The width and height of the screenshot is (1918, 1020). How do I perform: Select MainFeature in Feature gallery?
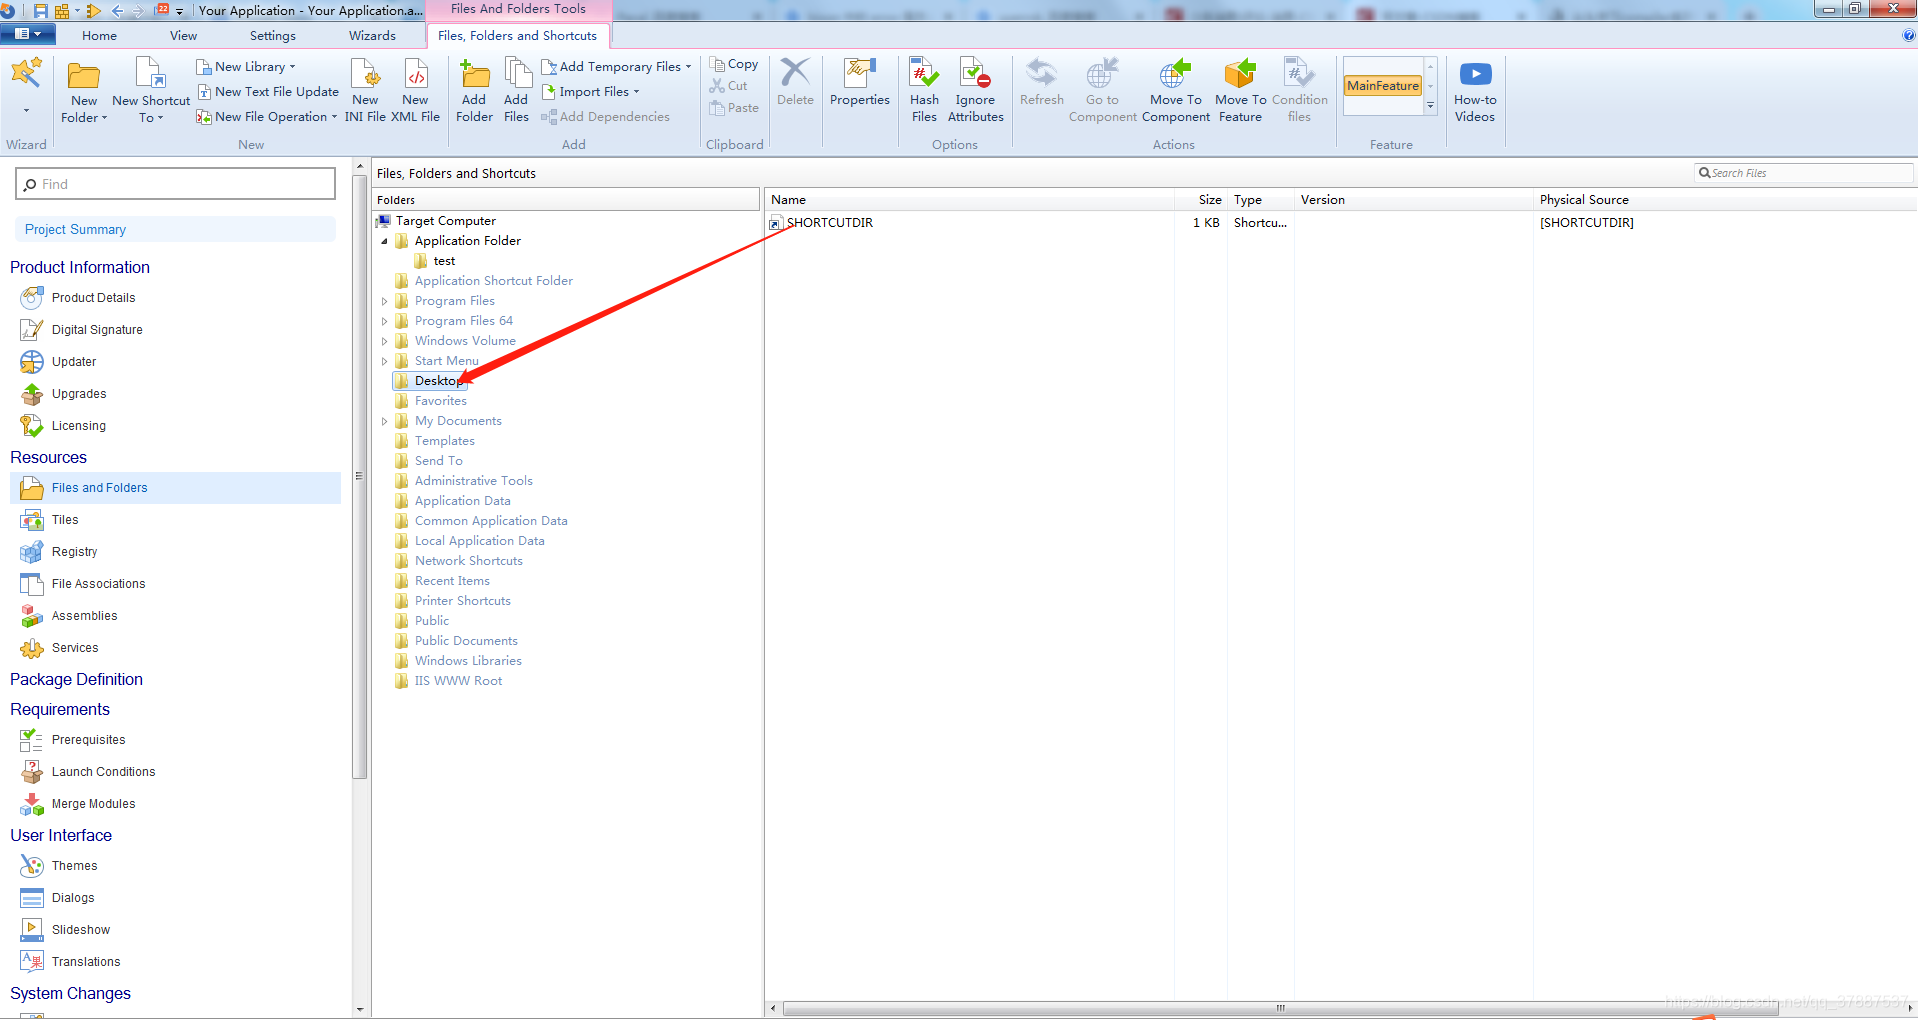coord(1383,86)
